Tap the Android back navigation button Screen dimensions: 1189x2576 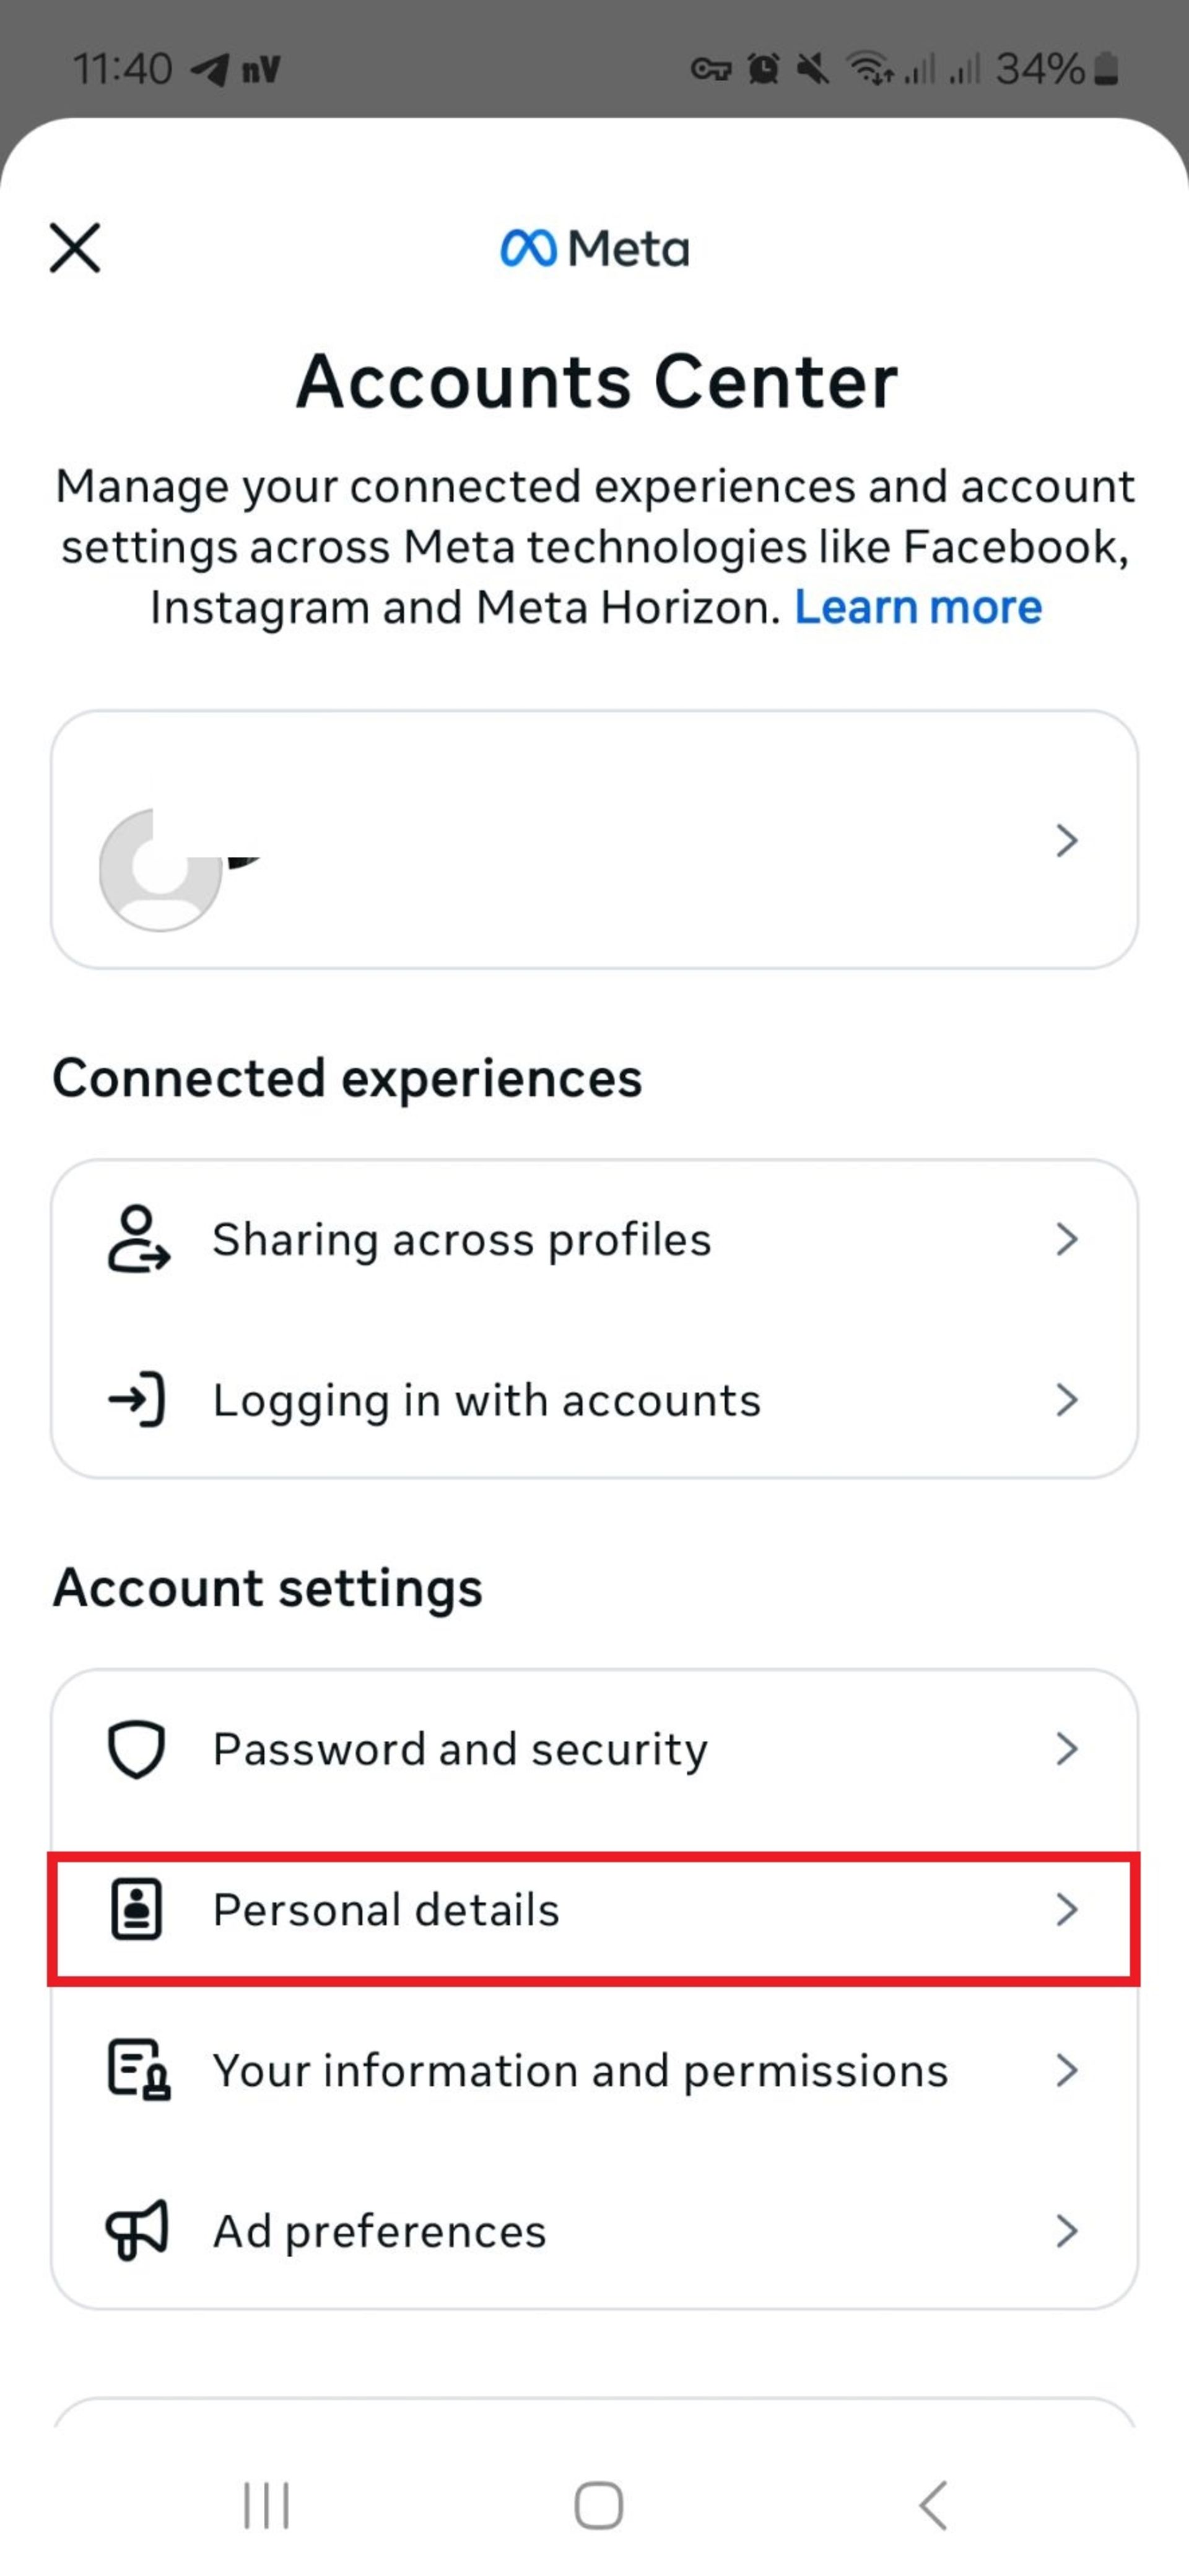pyautogui.click(x=932, y=2505)
